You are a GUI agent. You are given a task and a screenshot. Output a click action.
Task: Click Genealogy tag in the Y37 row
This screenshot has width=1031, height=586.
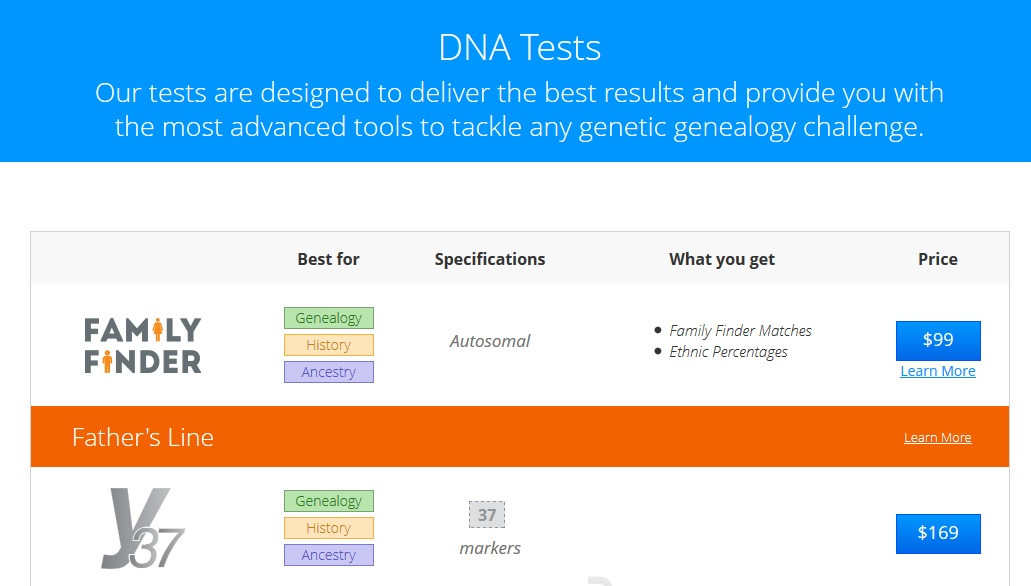(329, 501)
